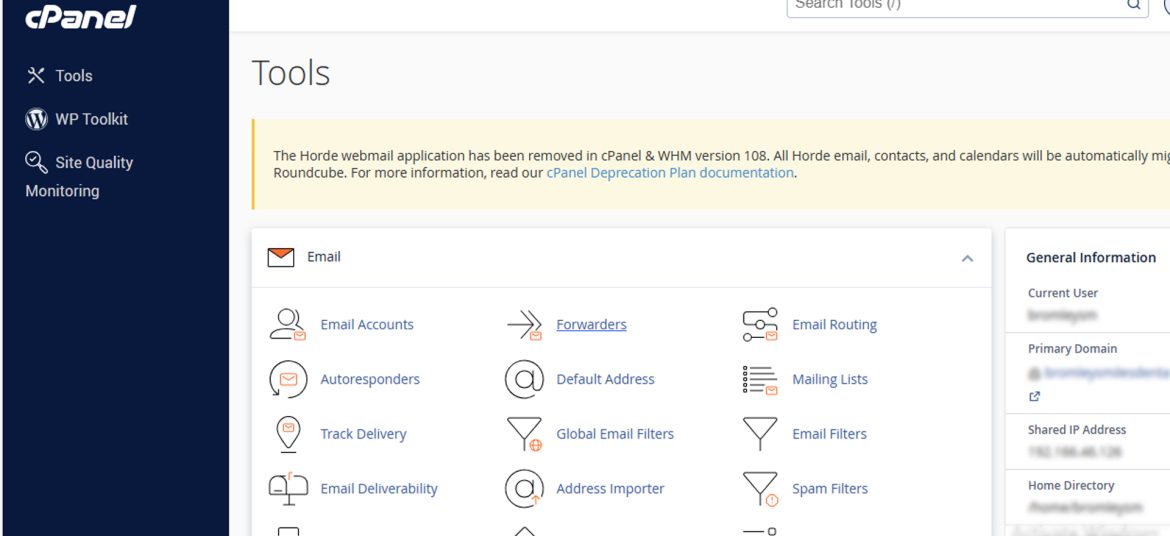This screenshot has width=1170, height=536.
Task: Open WP Toolkit in the sidebar
Action: pyautogui.click(x=91, y=119)
